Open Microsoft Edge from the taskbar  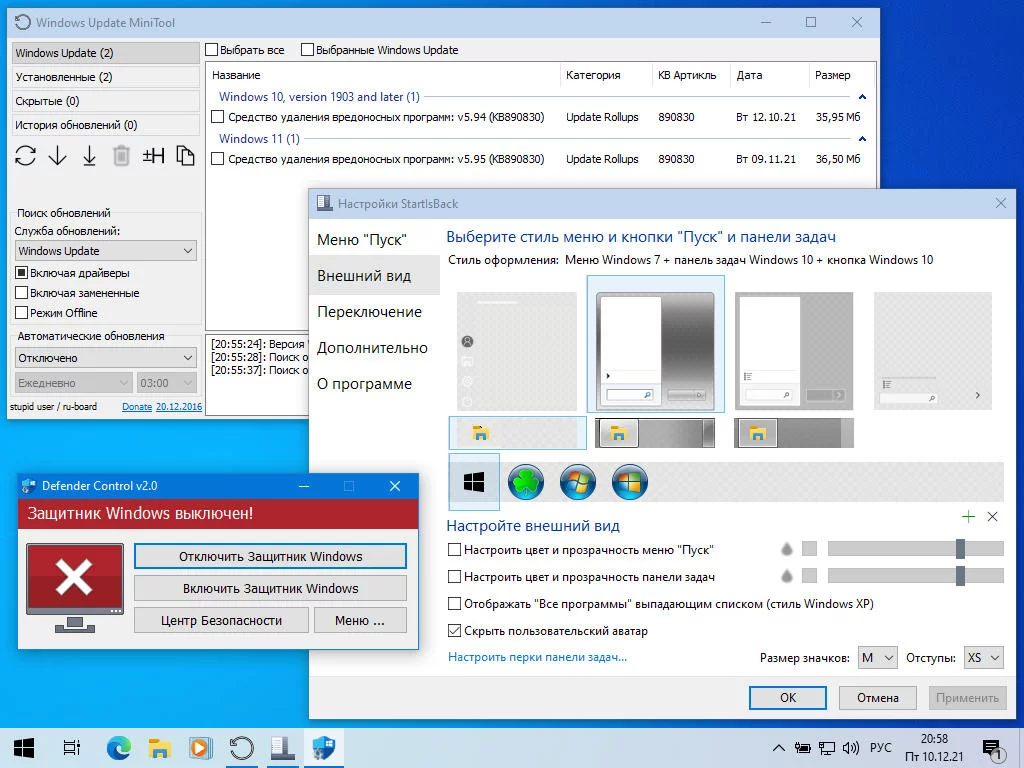[x=119, y=747]
